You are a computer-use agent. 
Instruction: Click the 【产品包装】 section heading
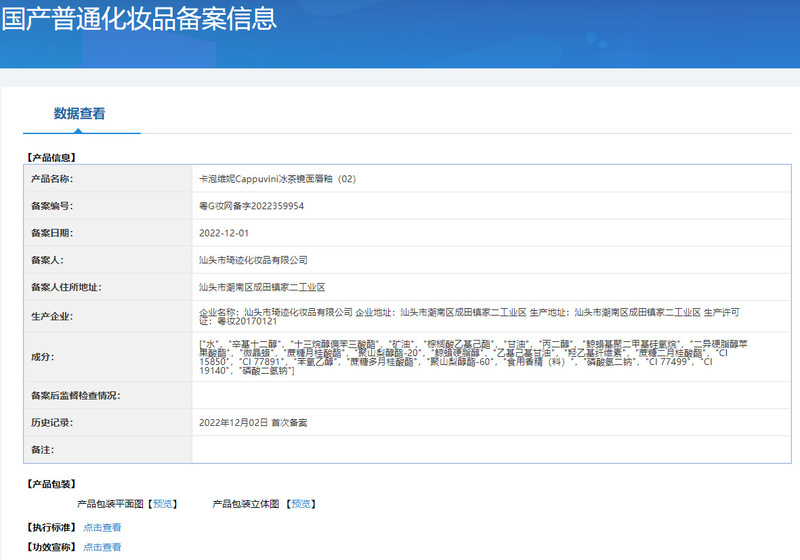point(51,484)
